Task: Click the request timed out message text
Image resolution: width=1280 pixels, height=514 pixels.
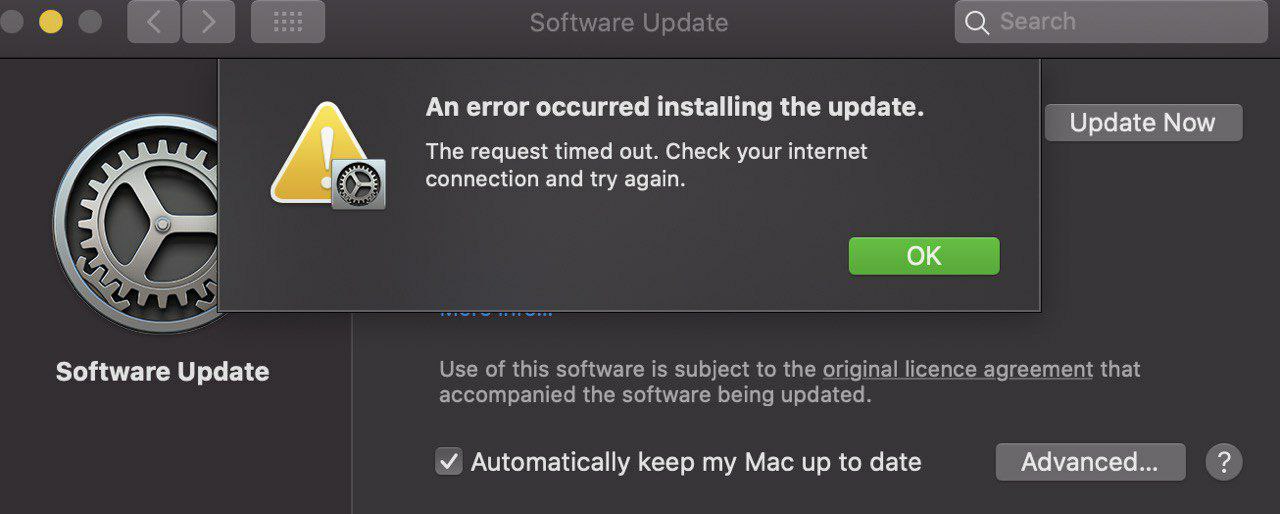Action: point(647,166)
